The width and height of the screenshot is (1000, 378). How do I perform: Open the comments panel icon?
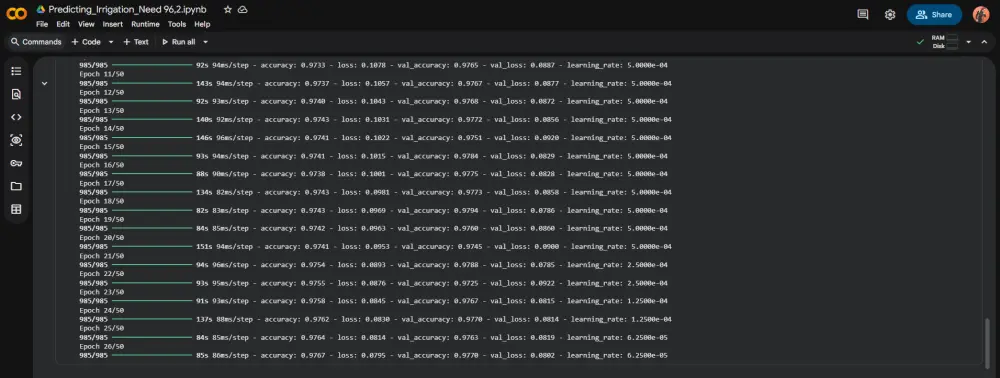863,14
